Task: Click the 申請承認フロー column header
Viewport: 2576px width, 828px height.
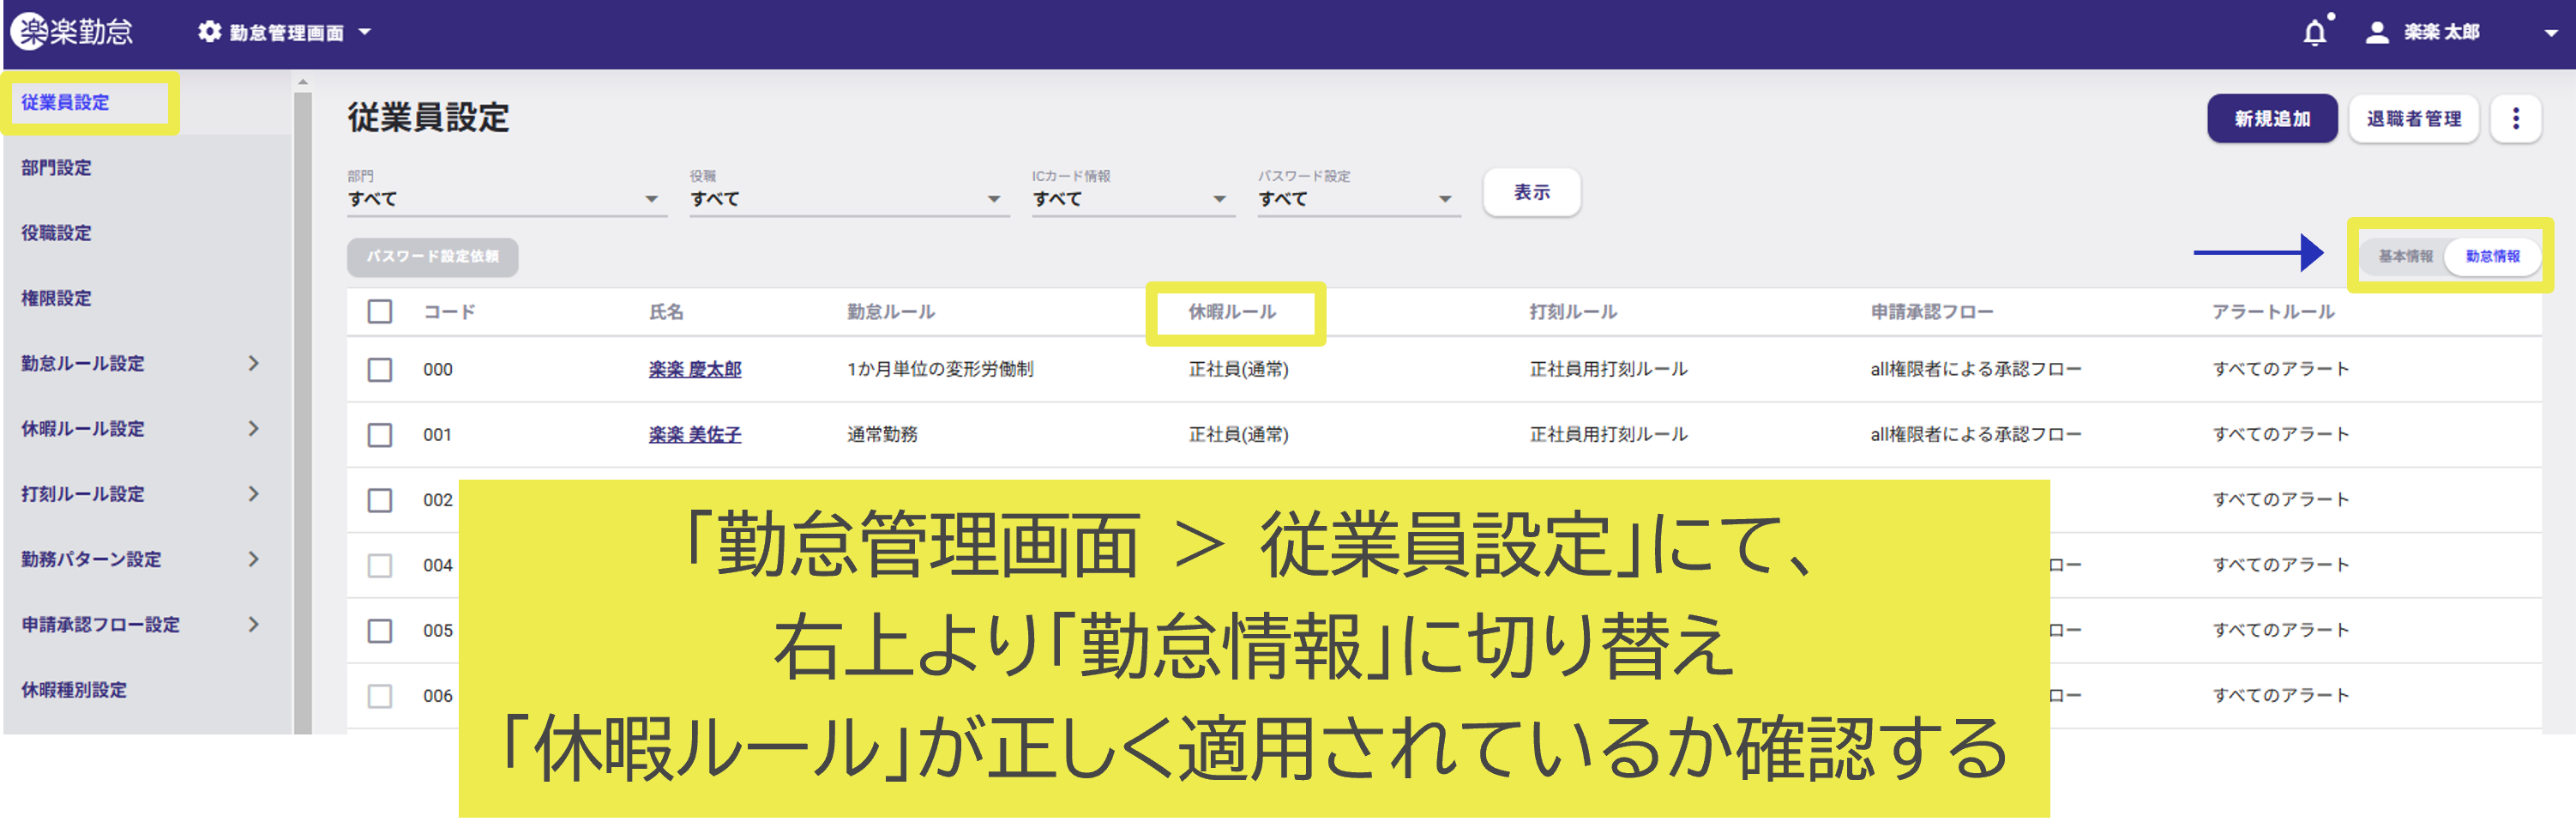Action: pyautogui.click(x=1932, y=312)
